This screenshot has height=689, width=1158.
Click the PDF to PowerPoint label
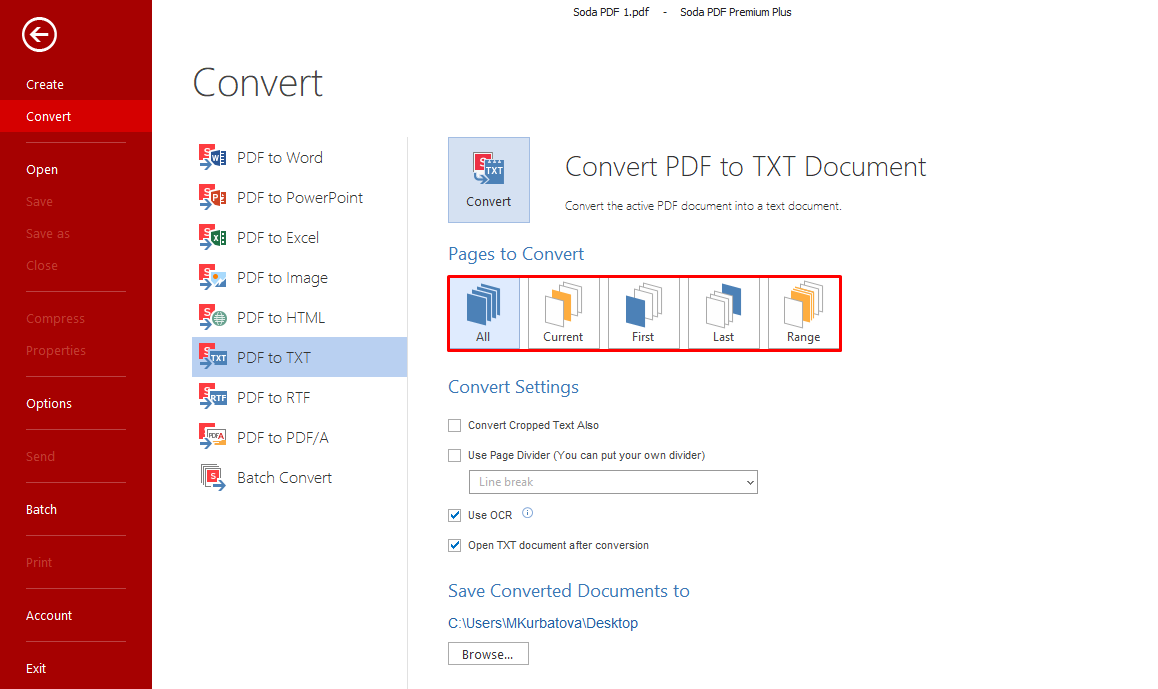300,197
